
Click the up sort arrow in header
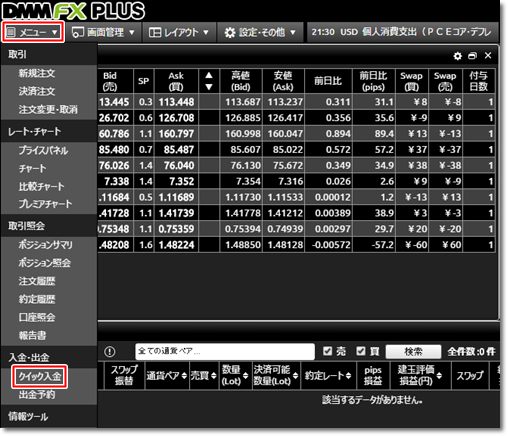click(x=209, y=75)
